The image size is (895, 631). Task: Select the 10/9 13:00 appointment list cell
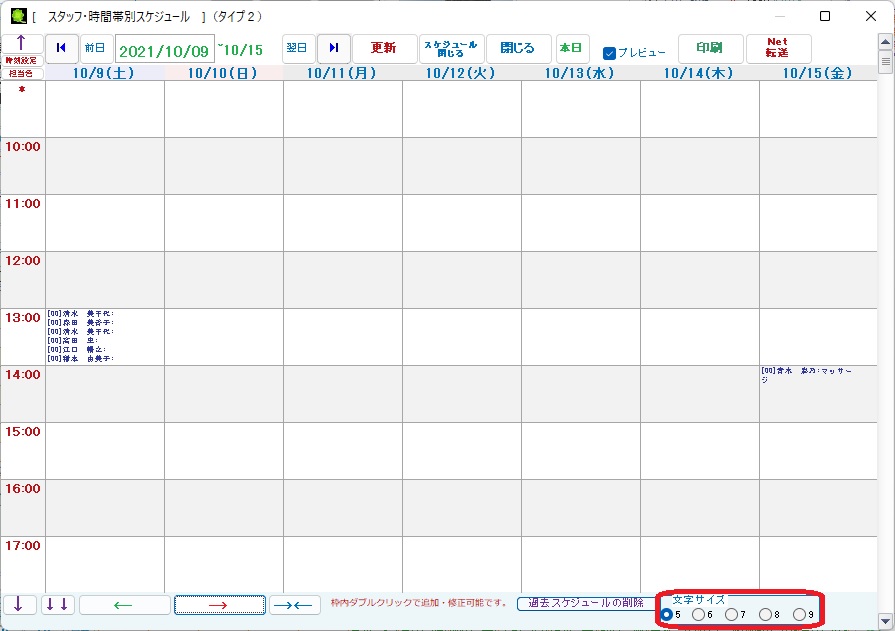[105, 337]
